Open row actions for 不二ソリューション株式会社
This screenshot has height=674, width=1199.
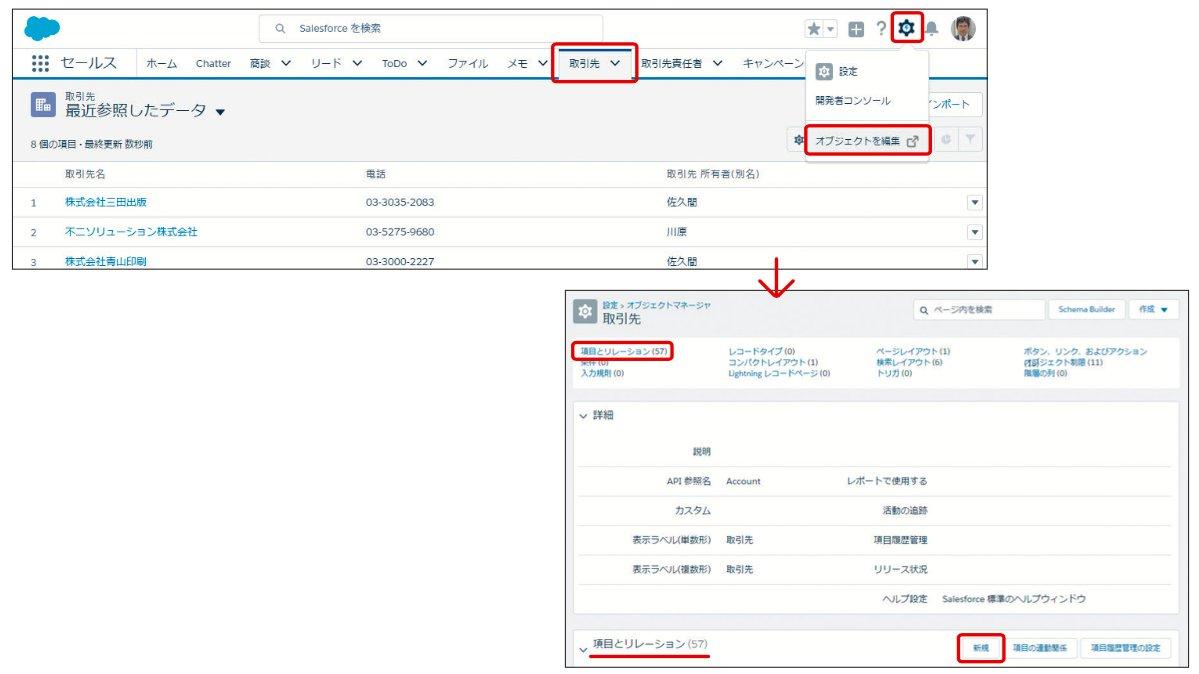[974, 232]
